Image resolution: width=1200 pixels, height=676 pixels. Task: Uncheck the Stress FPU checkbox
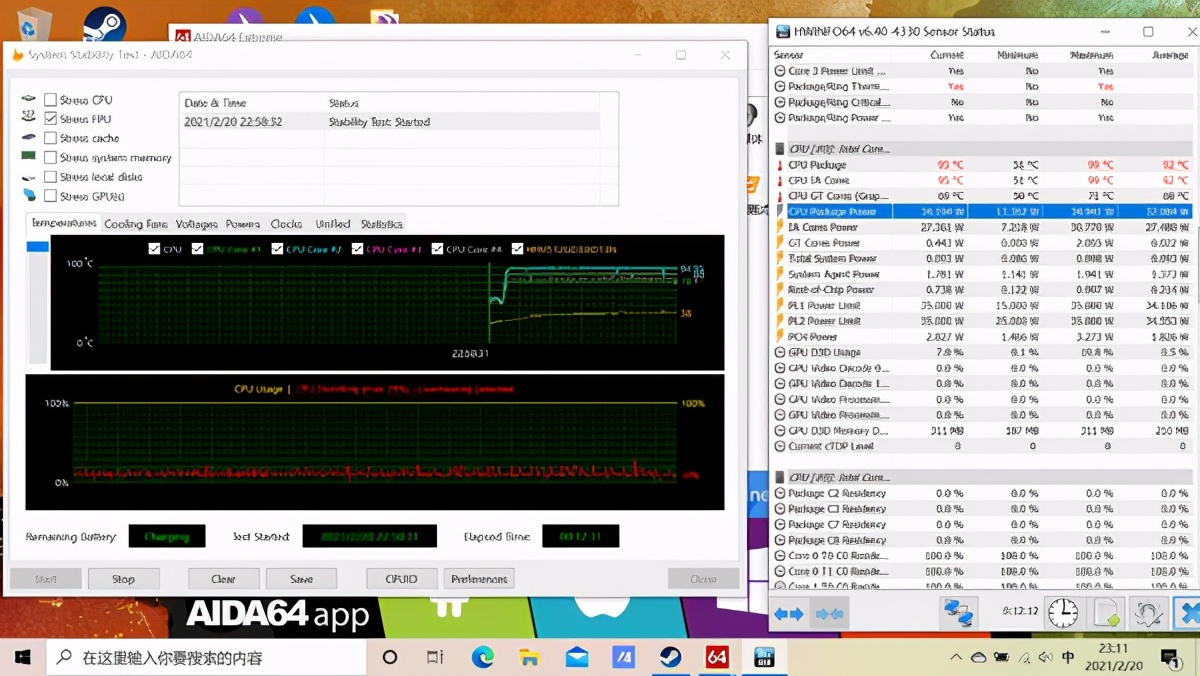[51, 119]
